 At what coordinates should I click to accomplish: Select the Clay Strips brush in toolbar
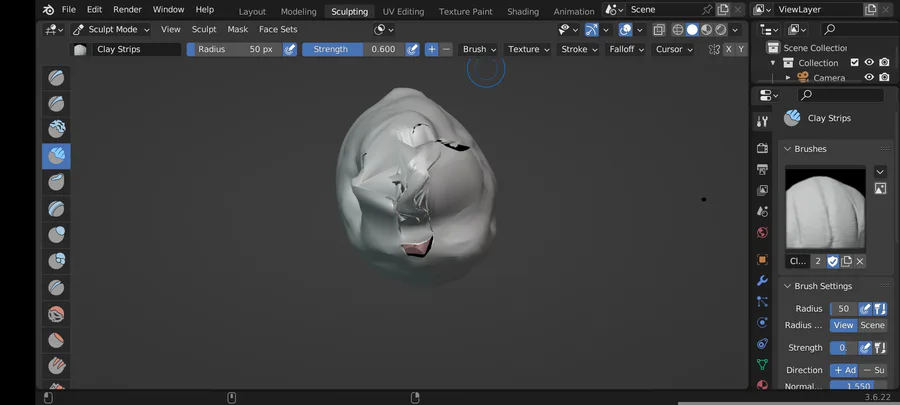56,155
